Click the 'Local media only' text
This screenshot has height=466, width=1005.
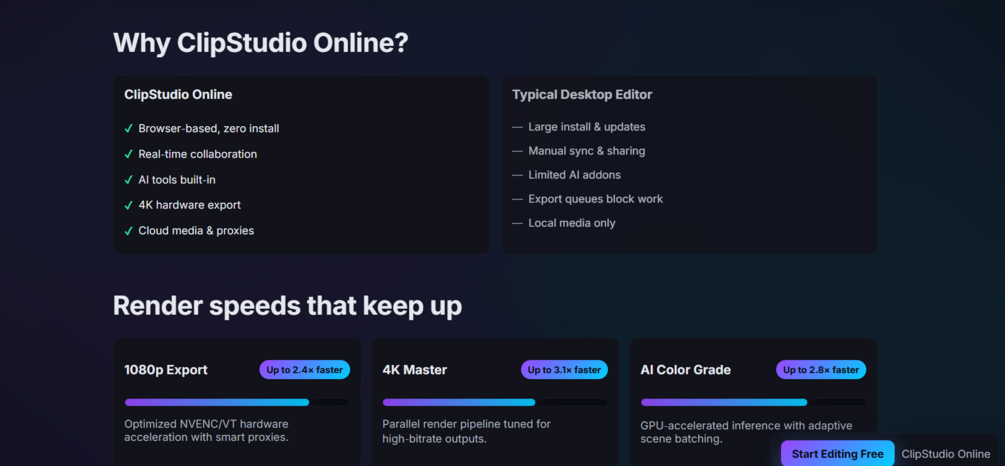(572, 223)
